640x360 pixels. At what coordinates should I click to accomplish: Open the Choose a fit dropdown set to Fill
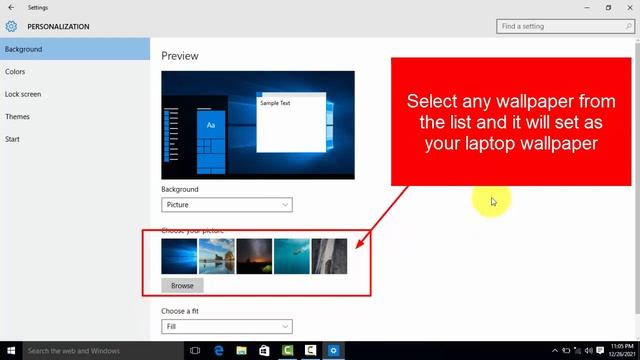click(227, 327)
